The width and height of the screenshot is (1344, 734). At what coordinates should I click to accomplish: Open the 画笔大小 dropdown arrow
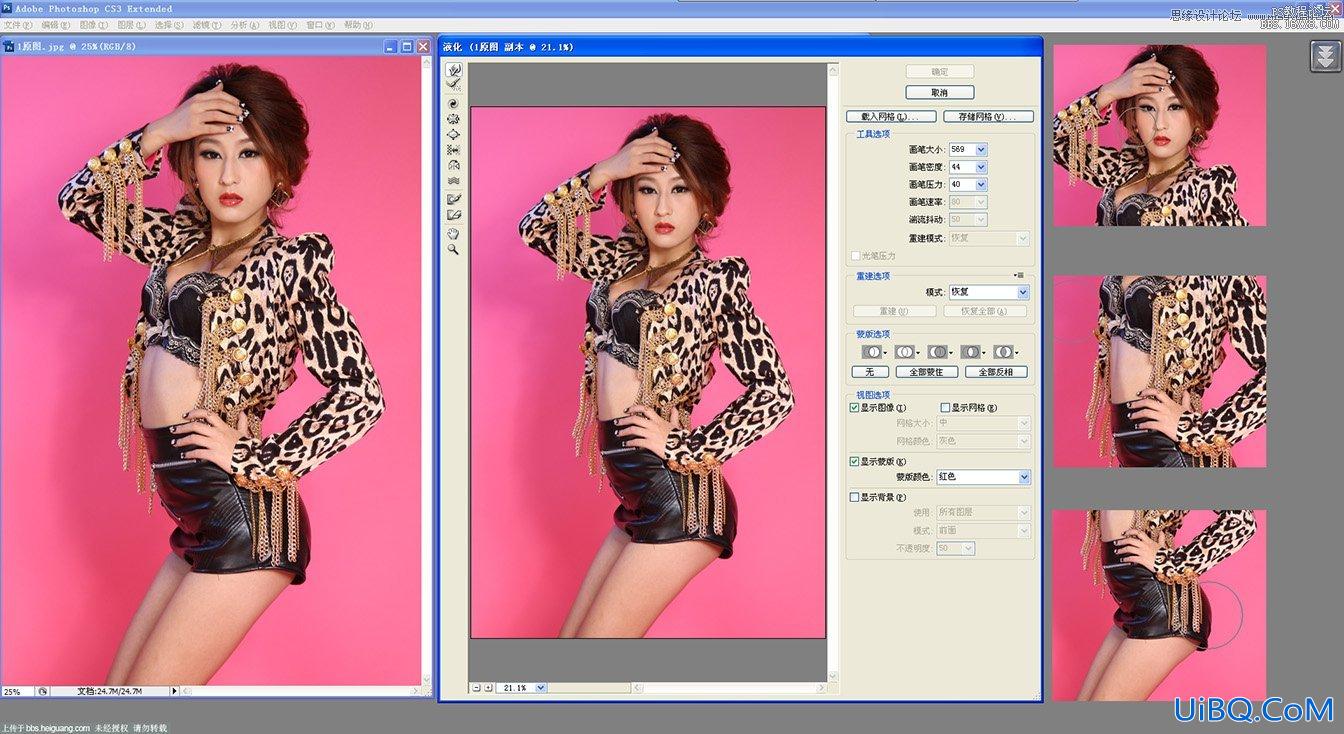pyautogui.click(x=981, y=150)
